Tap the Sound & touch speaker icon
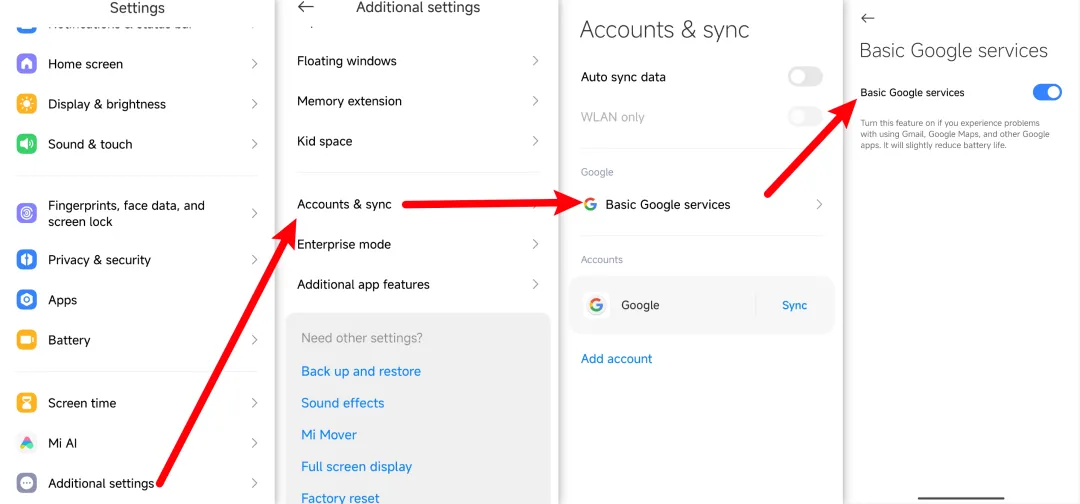The height and width of the screenshot is (504, 1080). pyautogui.click(x=27, y=144)
